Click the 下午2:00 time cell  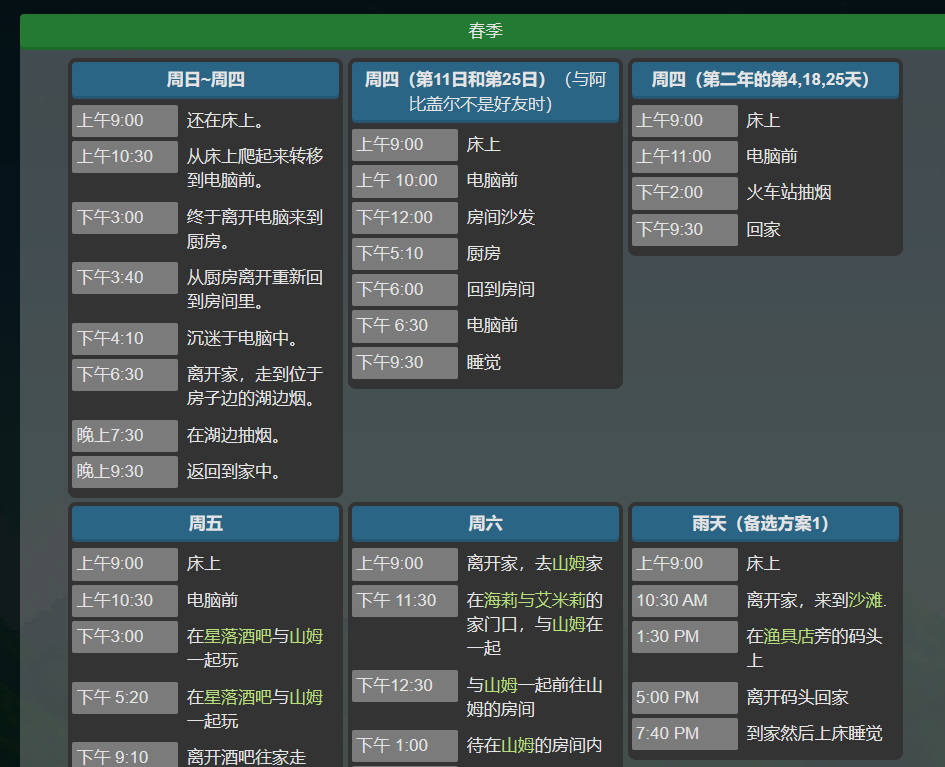(685, 193)
